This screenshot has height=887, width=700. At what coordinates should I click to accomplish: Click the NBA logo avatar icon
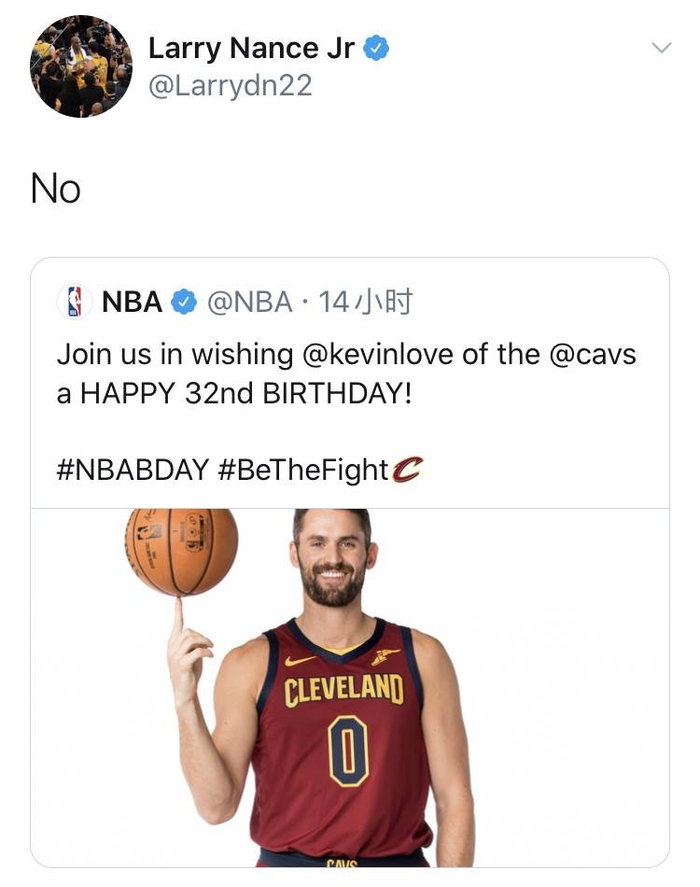[73, 302]
